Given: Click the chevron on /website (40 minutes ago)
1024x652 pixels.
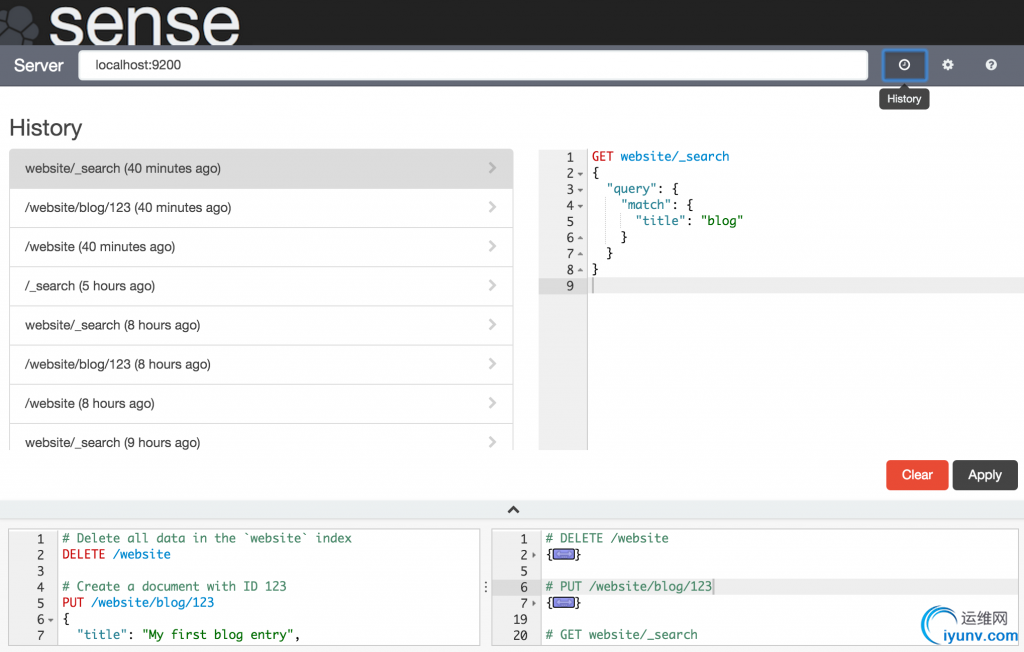Looking at the screenshot, I should click(x=492, y=246).
